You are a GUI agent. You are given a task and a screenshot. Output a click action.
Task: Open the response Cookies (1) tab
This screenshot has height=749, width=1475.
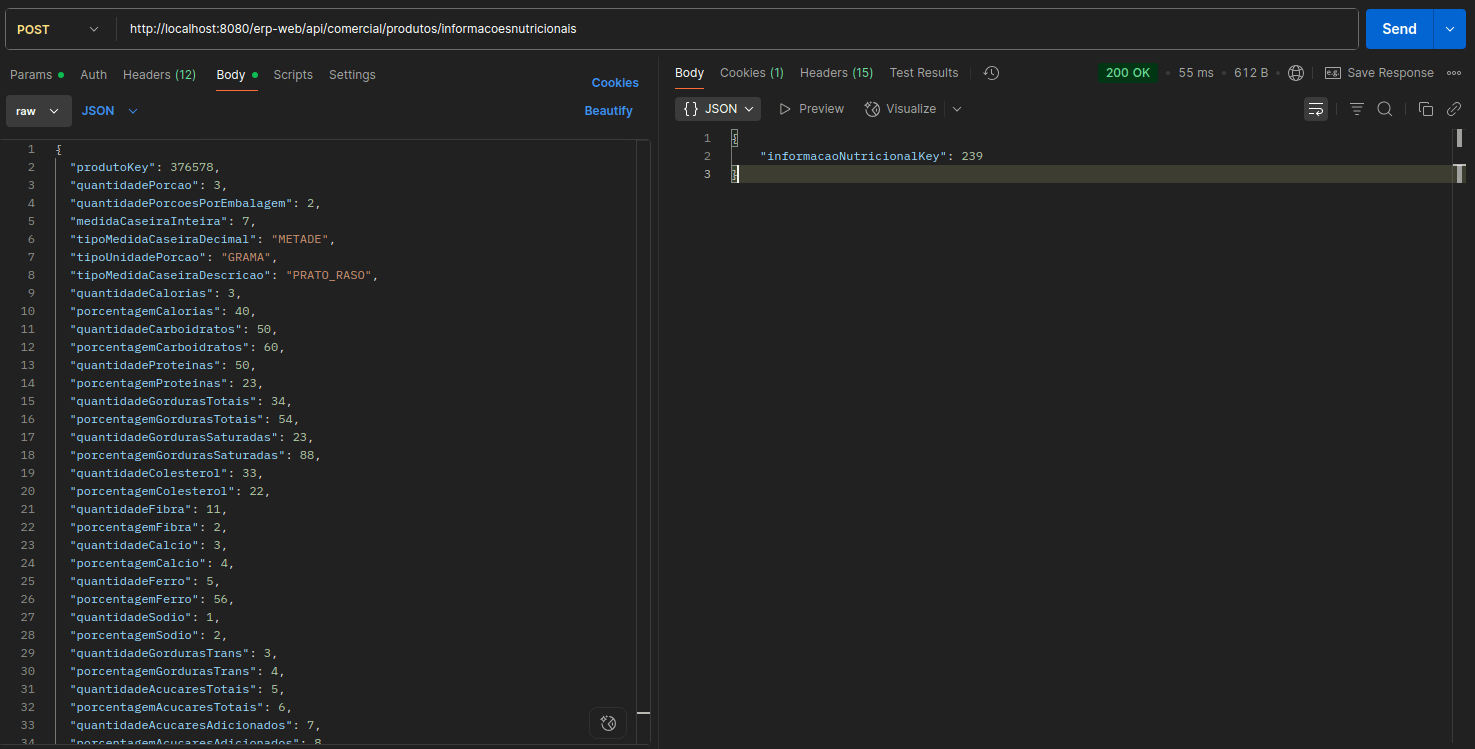(752, 73)
